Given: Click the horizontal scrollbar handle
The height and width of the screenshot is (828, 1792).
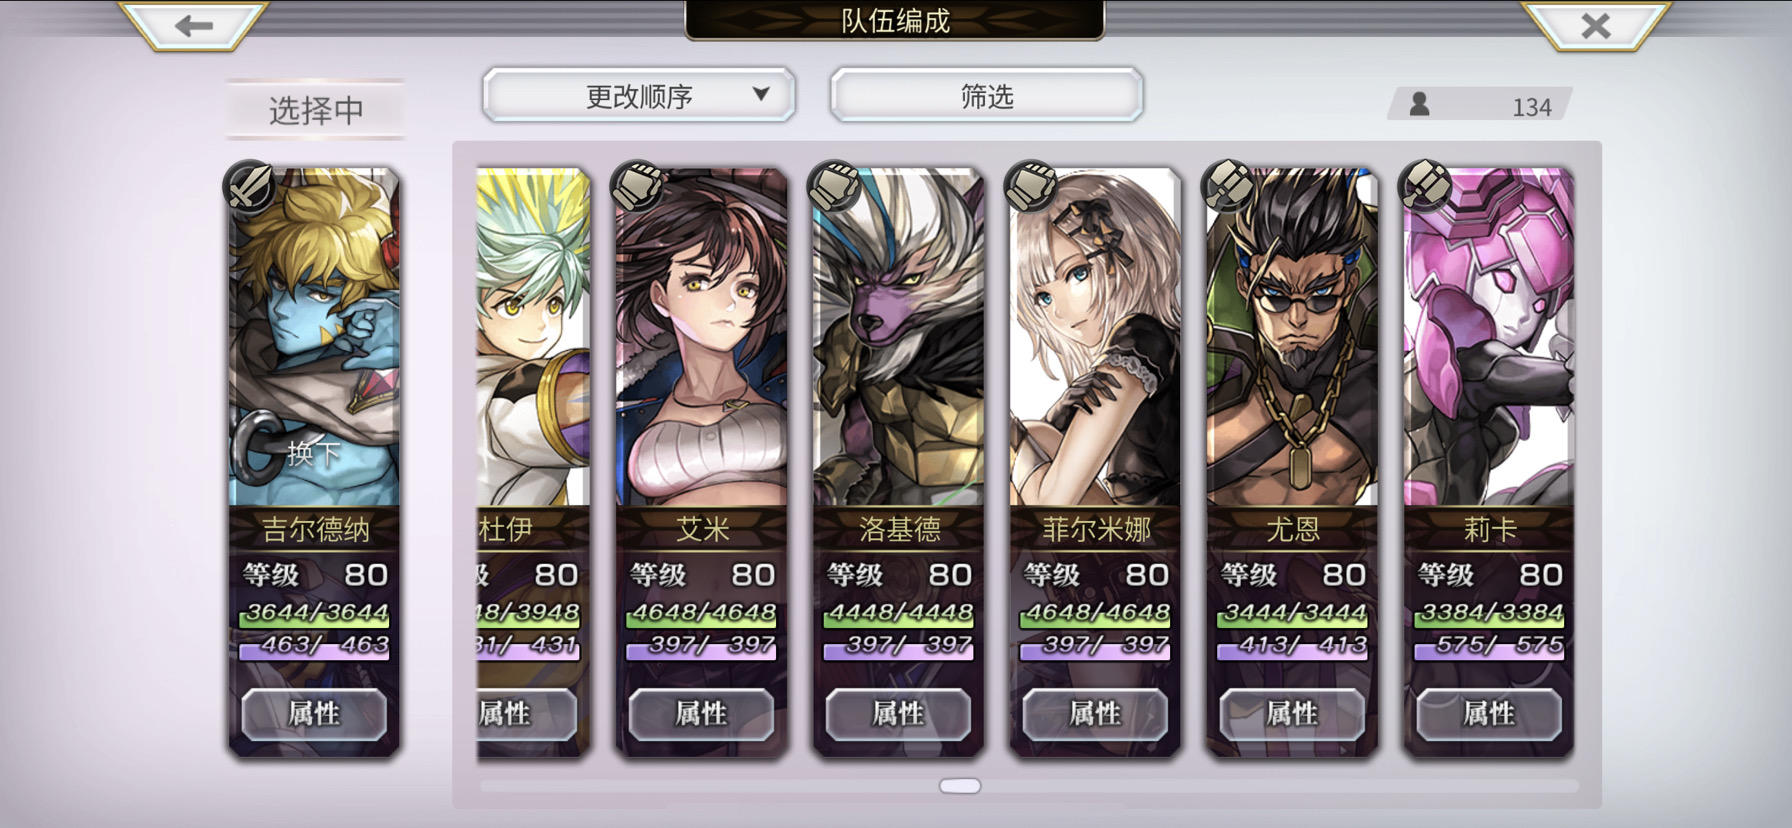Looking at the screenshot, I should point(960,786).
